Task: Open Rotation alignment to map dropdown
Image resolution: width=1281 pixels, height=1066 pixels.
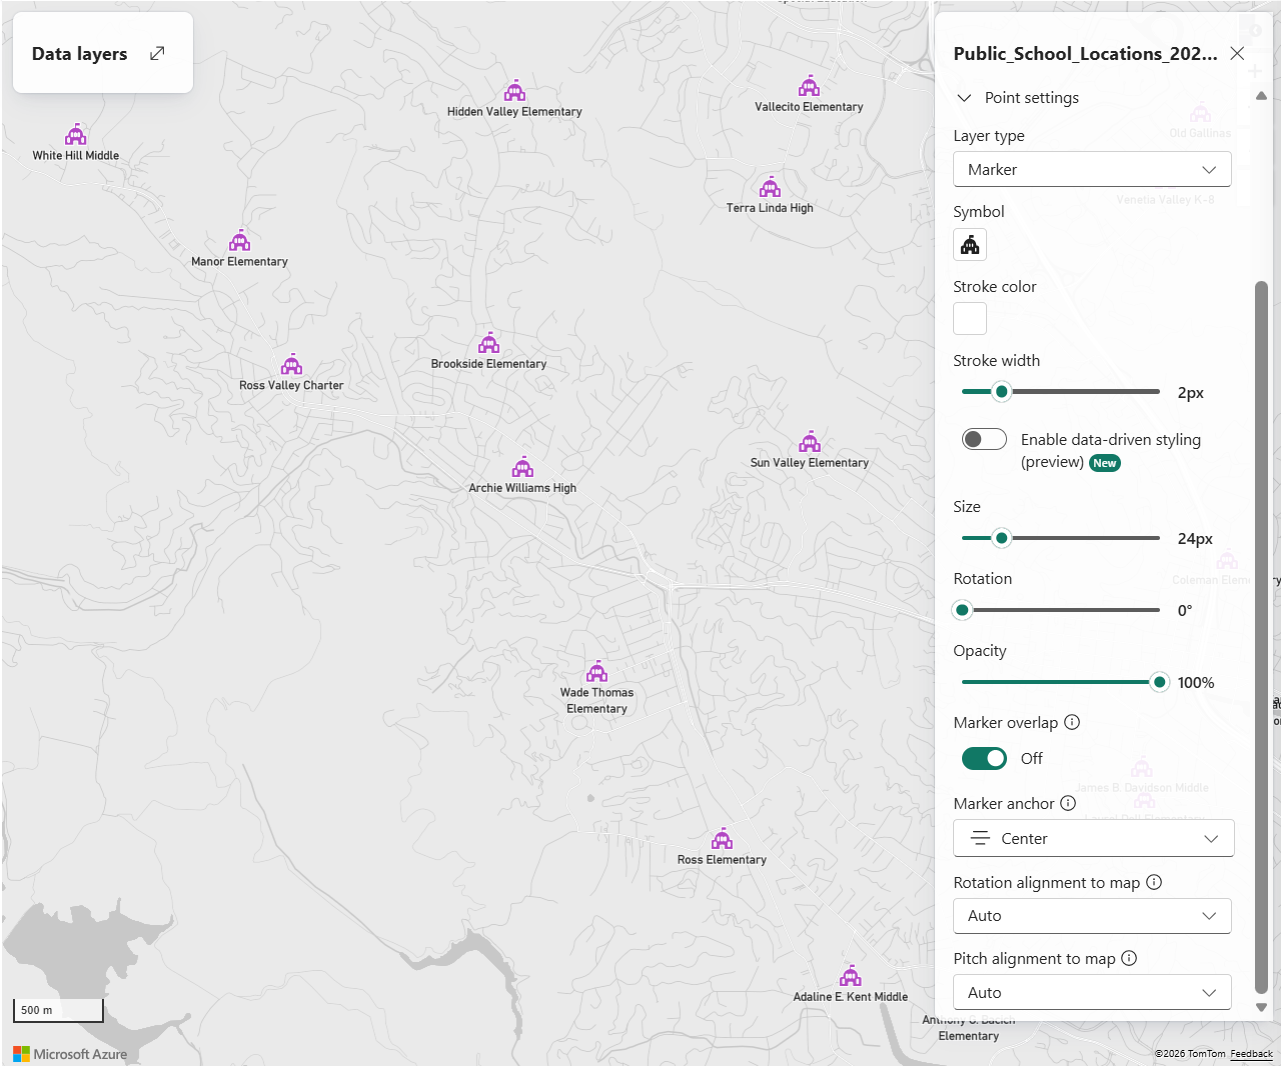Action: point(1092,916)
